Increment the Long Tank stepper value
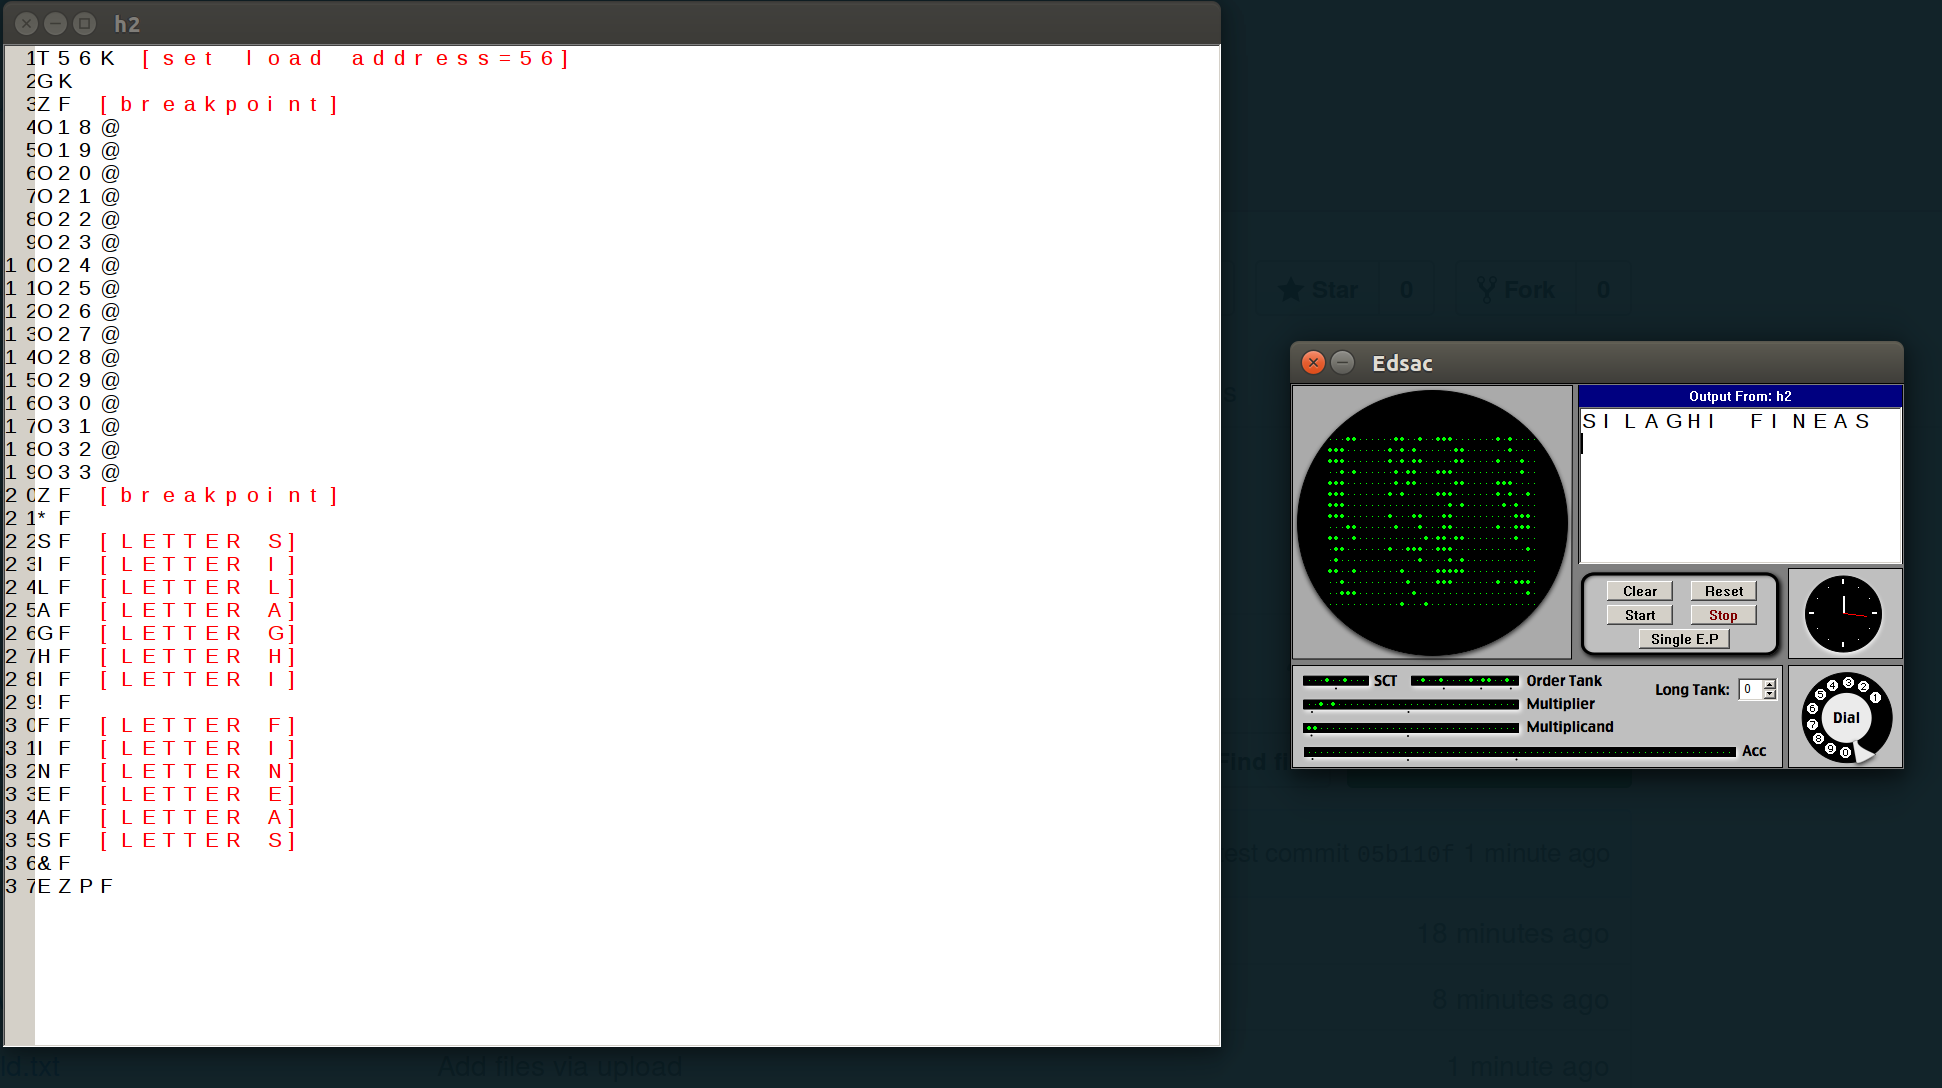 coord(1769,684)
